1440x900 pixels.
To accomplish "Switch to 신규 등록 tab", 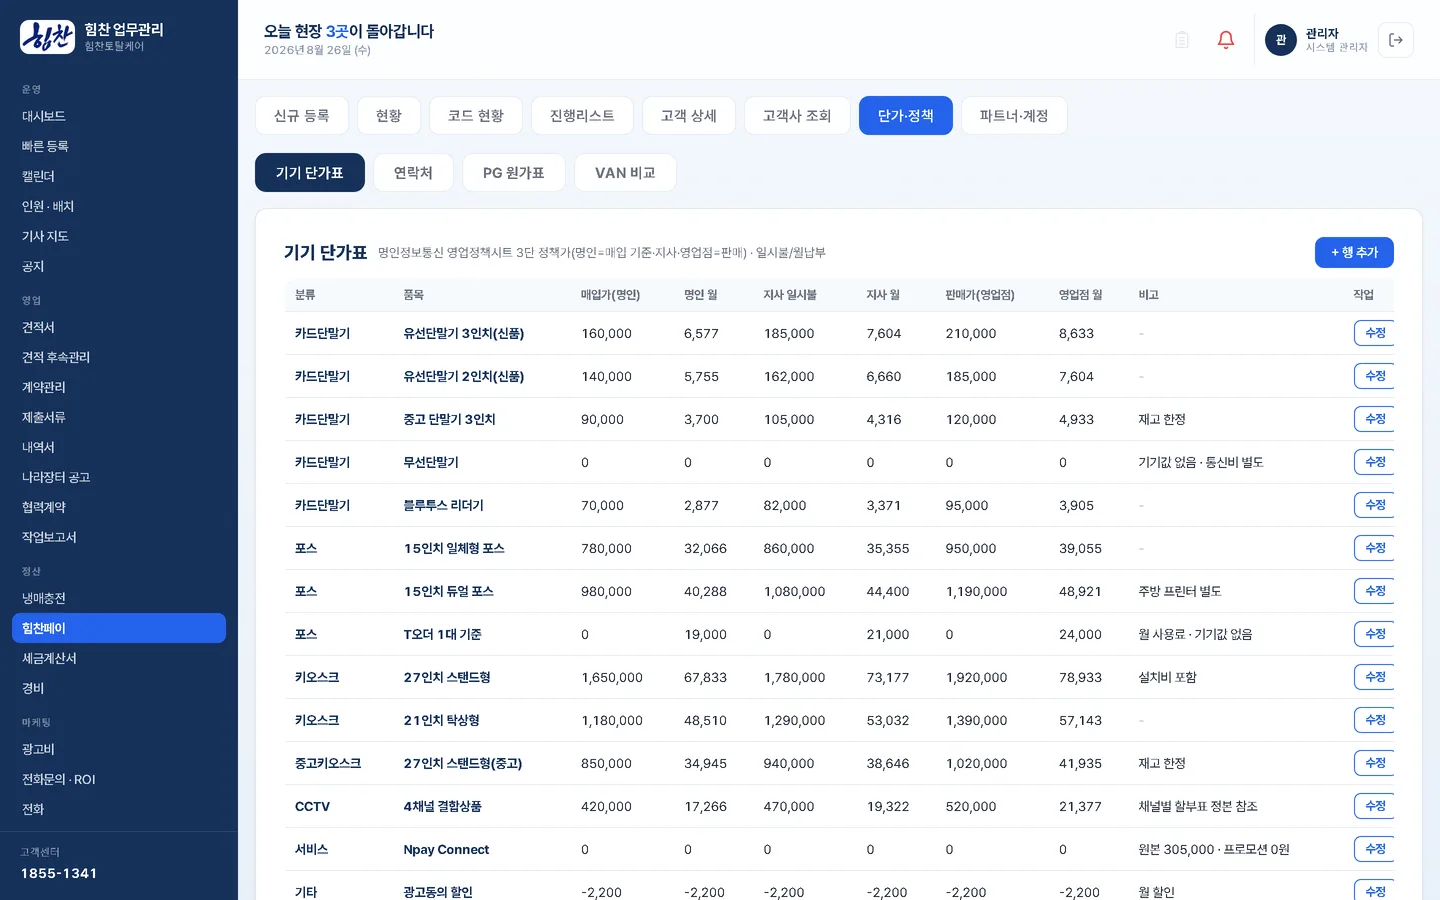I will (x=302, y=116).
